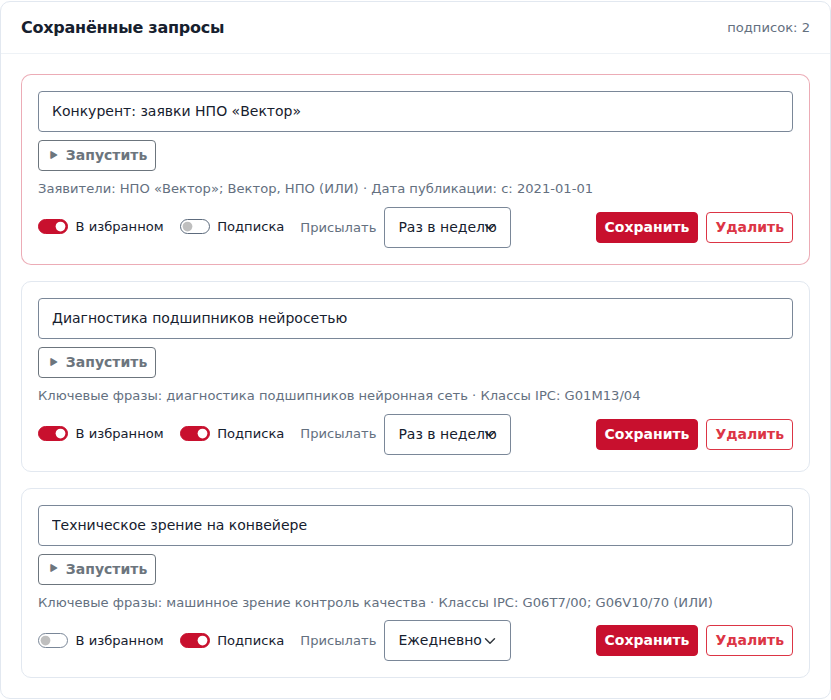Save changes to «Вектор» query
The height and width of the screenshot is (700, 831).
pos(647,227)
